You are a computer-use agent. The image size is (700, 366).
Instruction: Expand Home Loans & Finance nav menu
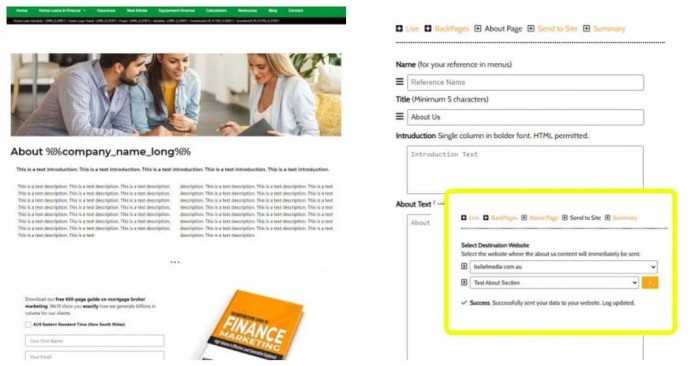(x=62, y=10)
